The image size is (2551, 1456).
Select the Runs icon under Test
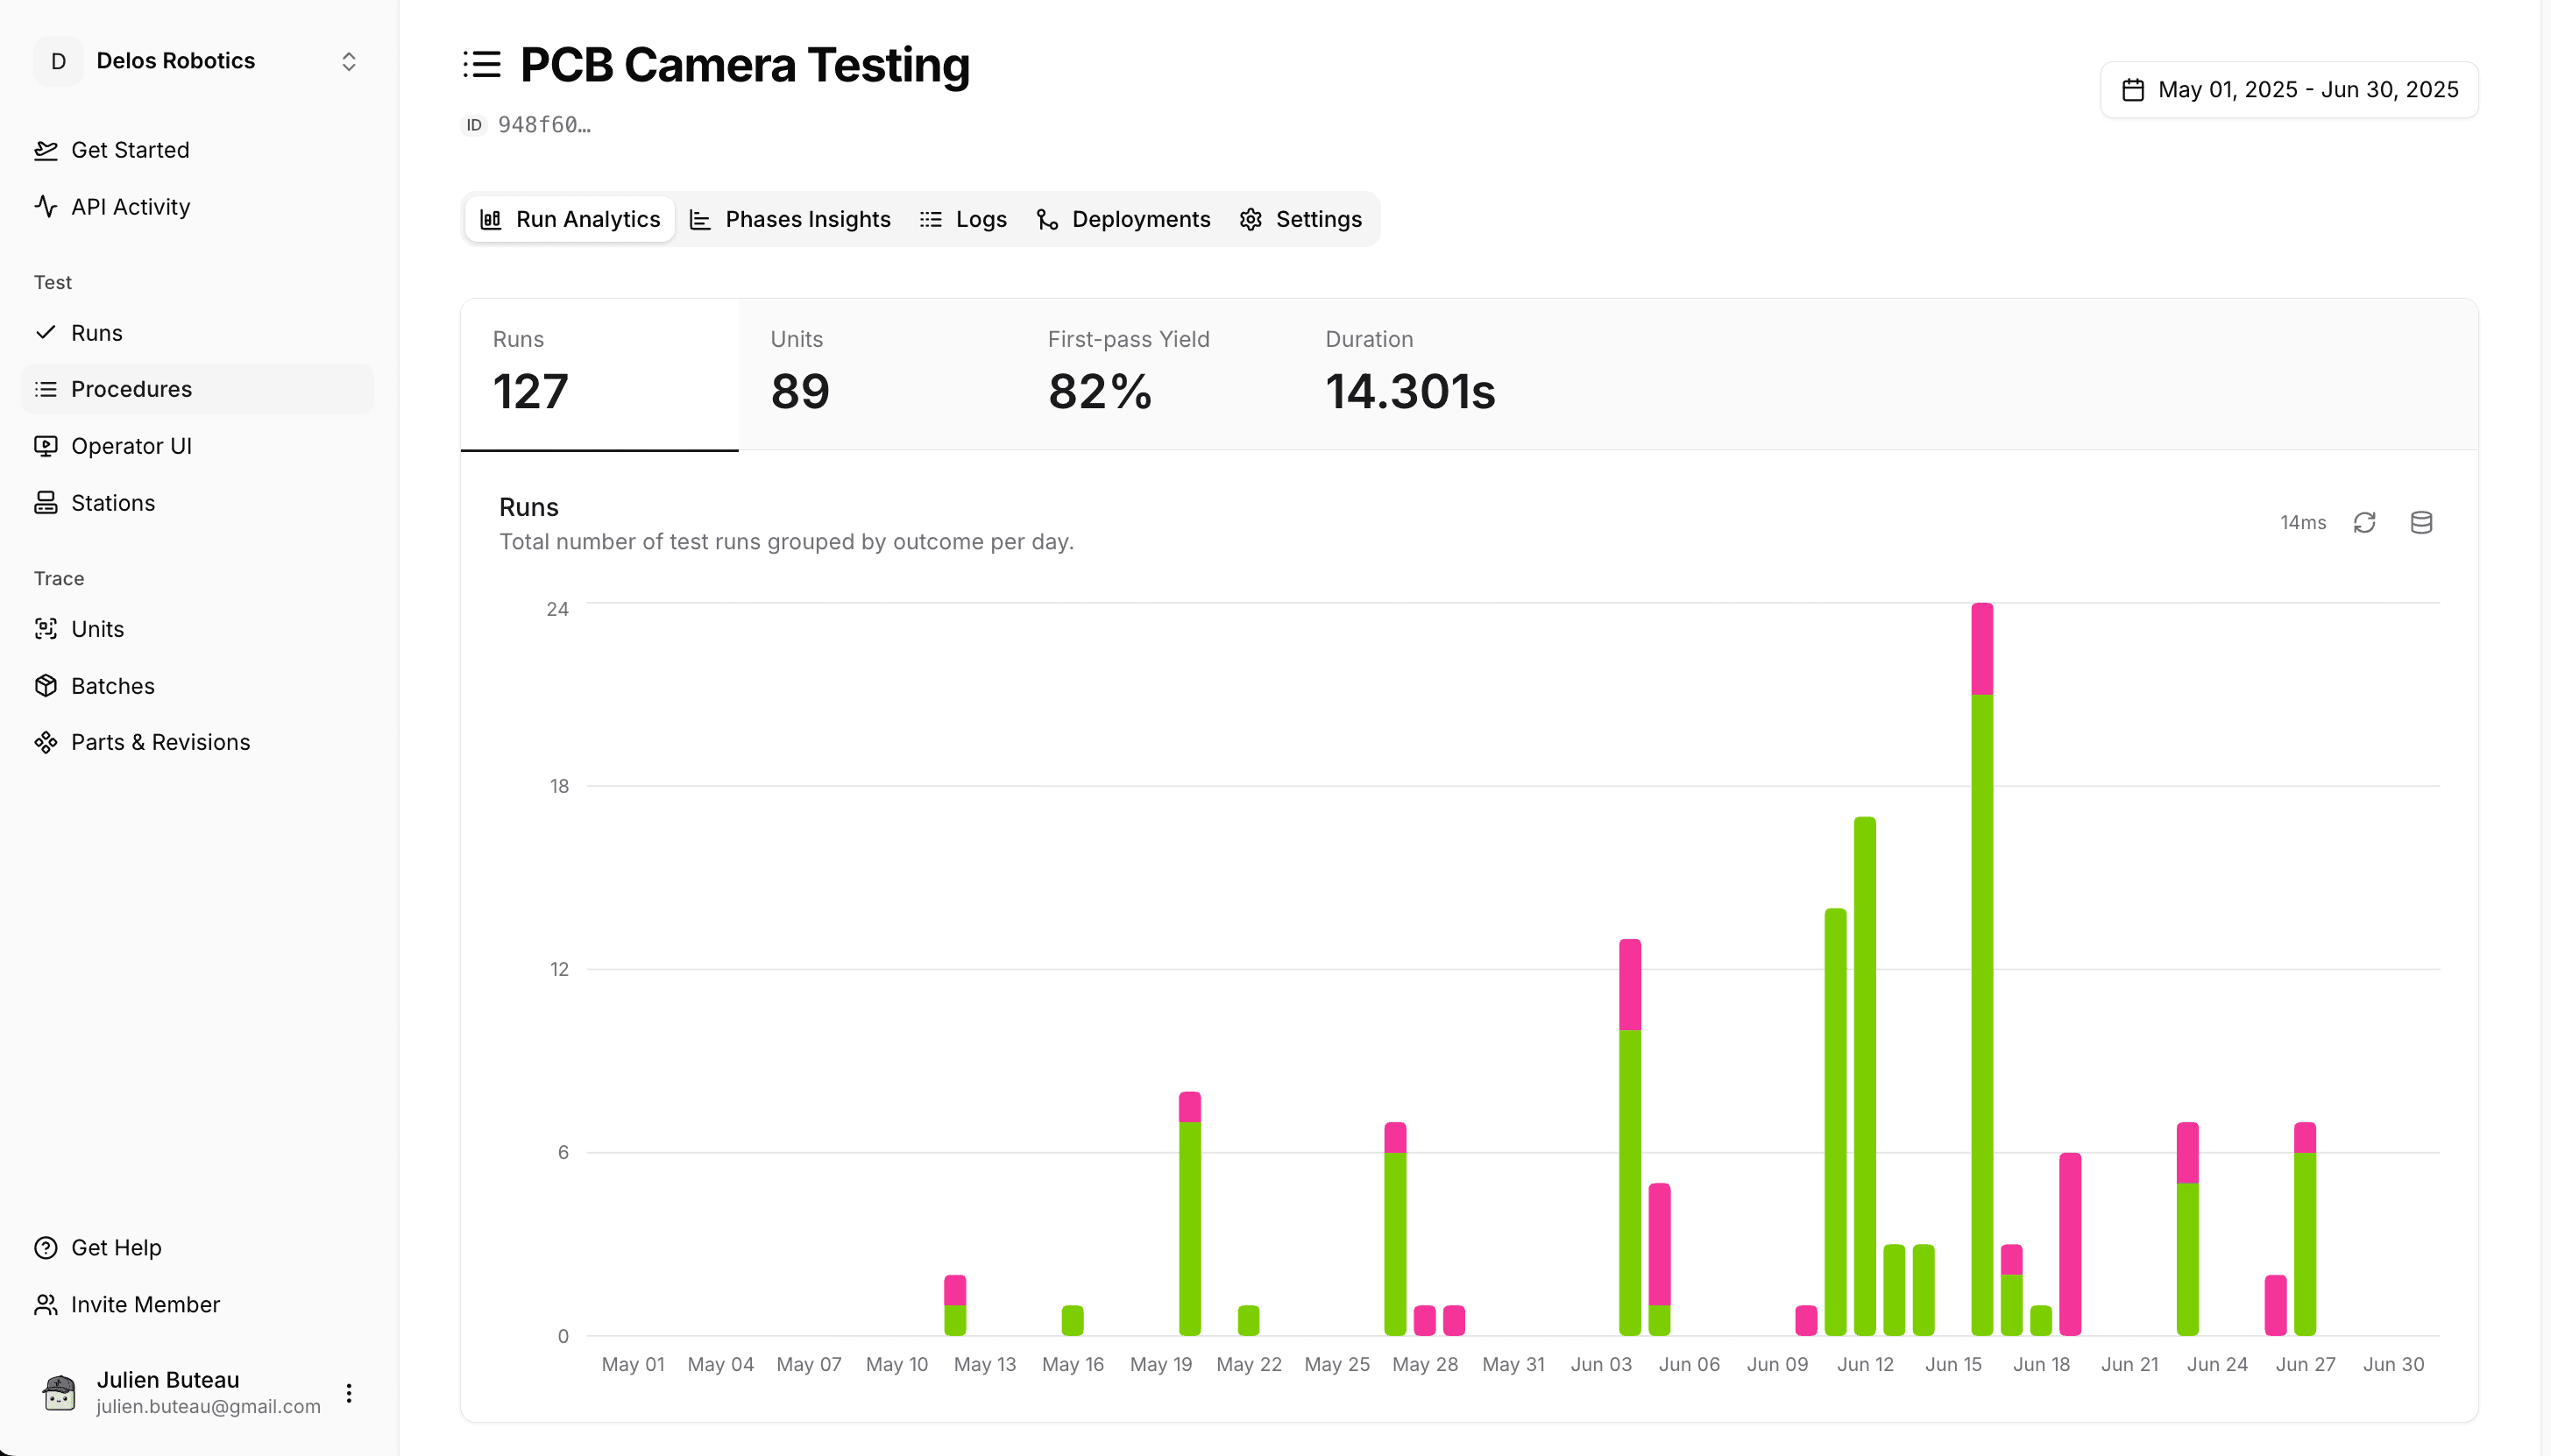(46, 332)
